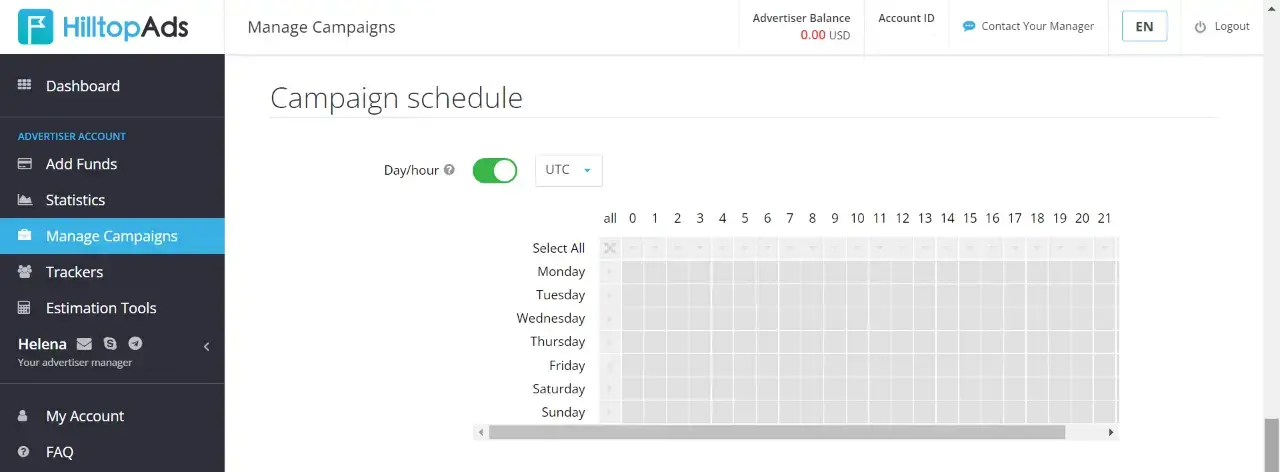
Task: Click the Day/hour help question mark icon
Action: pyautogui.click(x=449, y=170)
